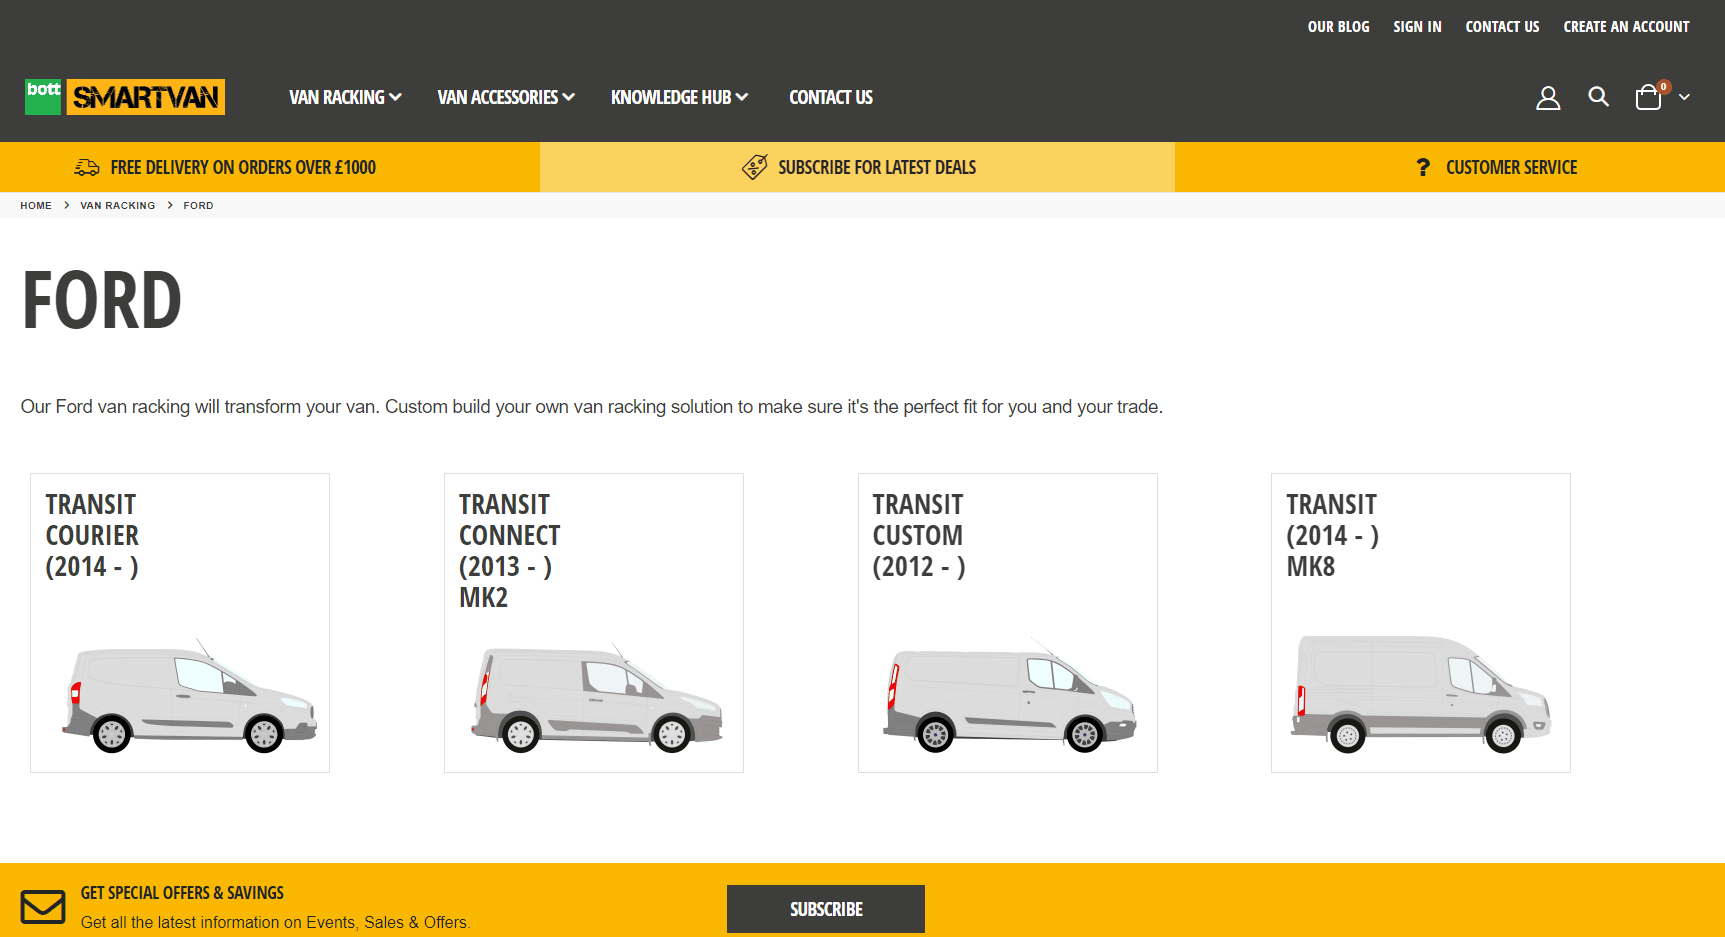Click the cart item count badge

click(1664, 87)
